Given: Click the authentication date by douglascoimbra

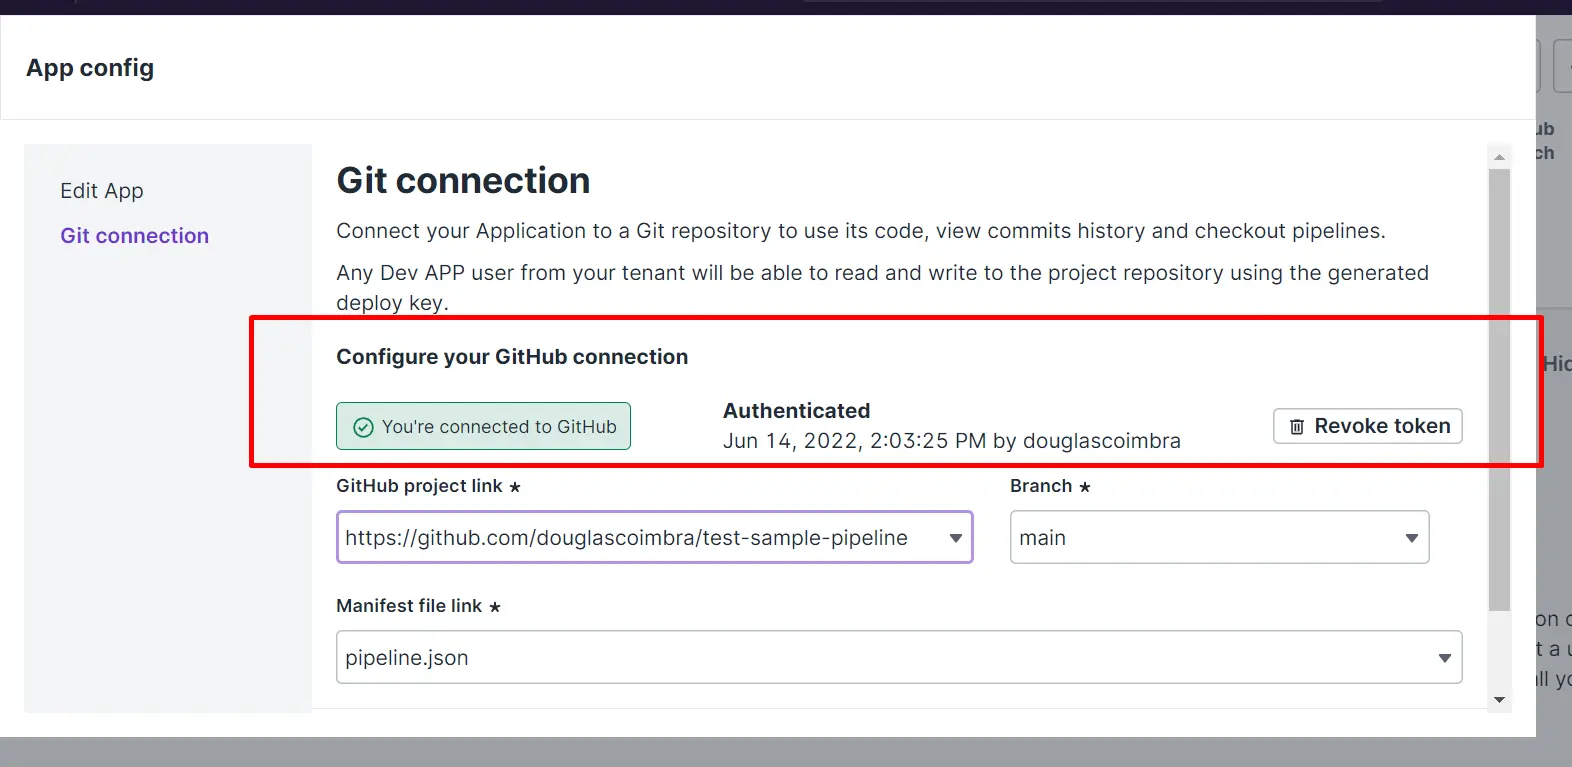Looking at the screenshot, I should tap(951, 441).
